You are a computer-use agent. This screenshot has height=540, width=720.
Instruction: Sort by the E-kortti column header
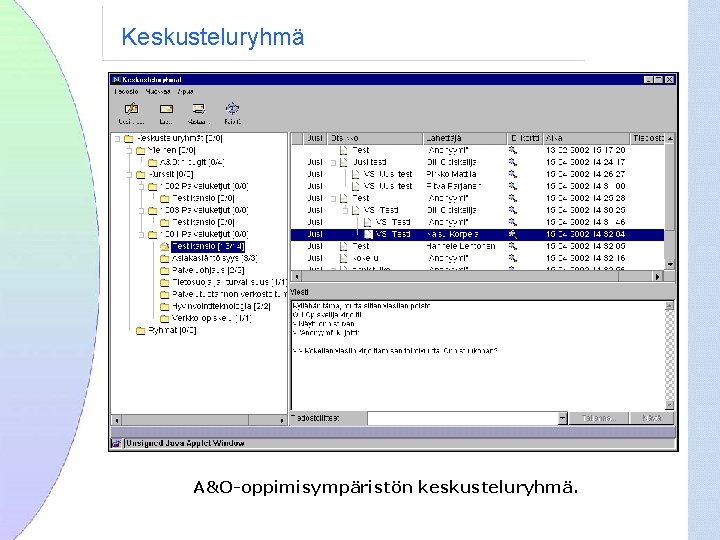[x=525, y=138]
